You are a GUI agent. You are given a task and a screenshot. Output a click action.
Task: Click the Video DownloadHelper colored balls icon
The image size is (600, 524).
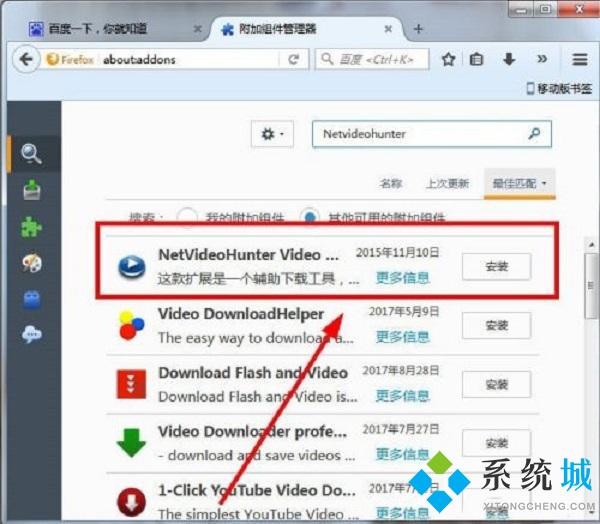[131, 326]
